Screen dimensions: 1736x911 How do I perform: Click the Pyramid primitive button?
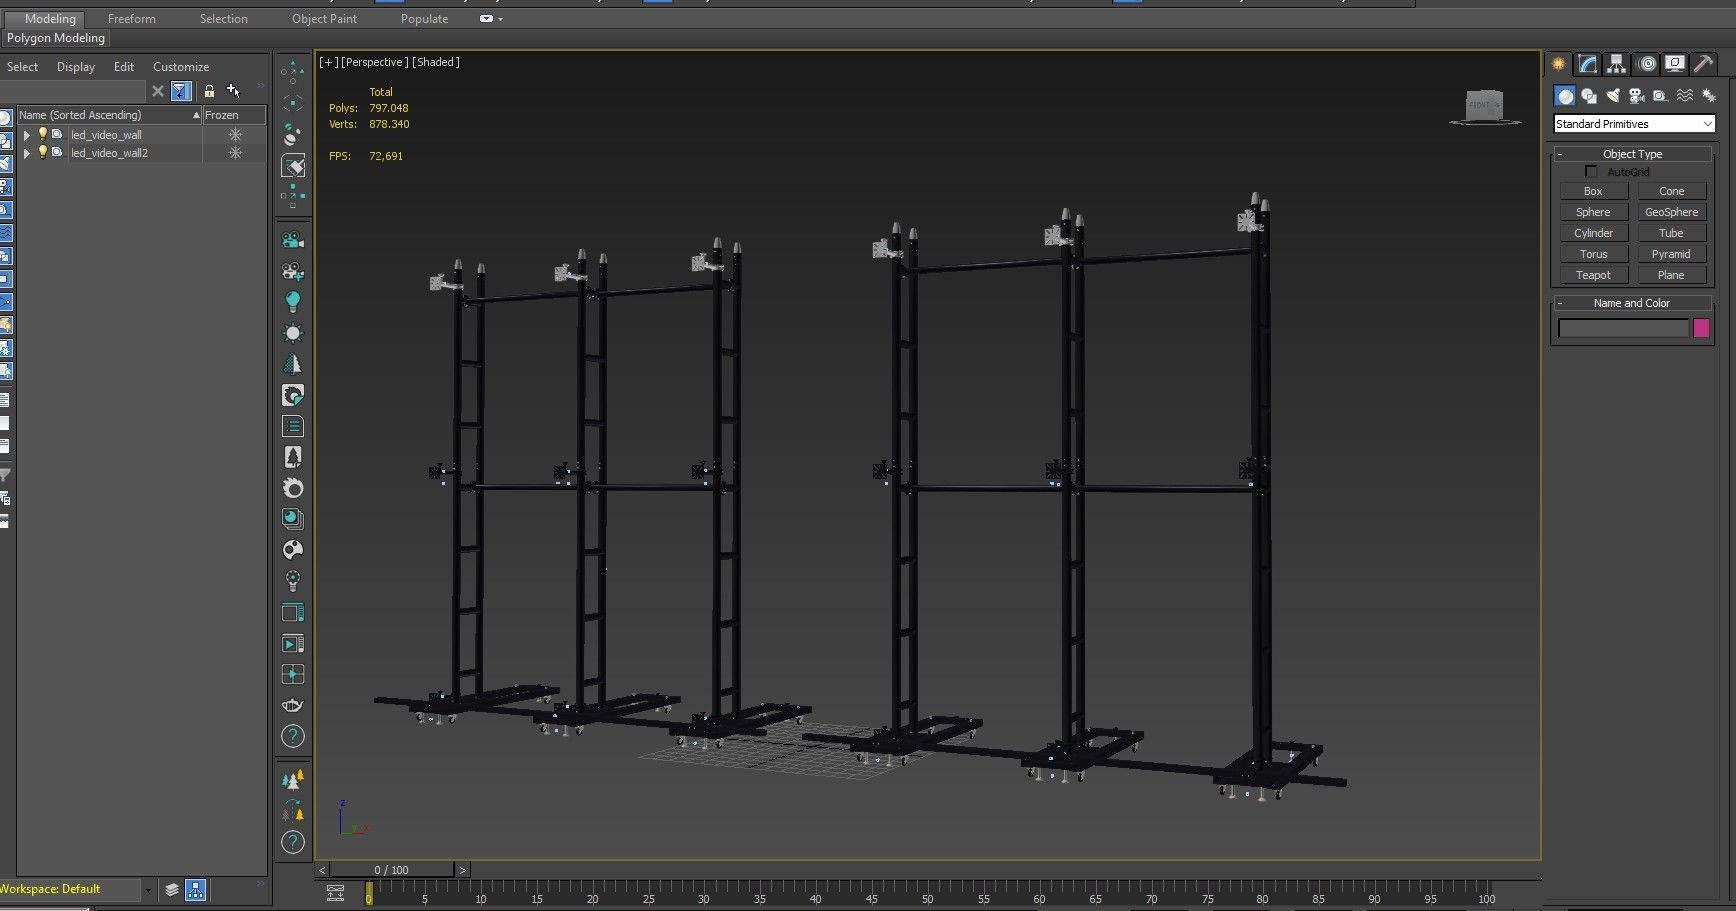[1671, 254]
